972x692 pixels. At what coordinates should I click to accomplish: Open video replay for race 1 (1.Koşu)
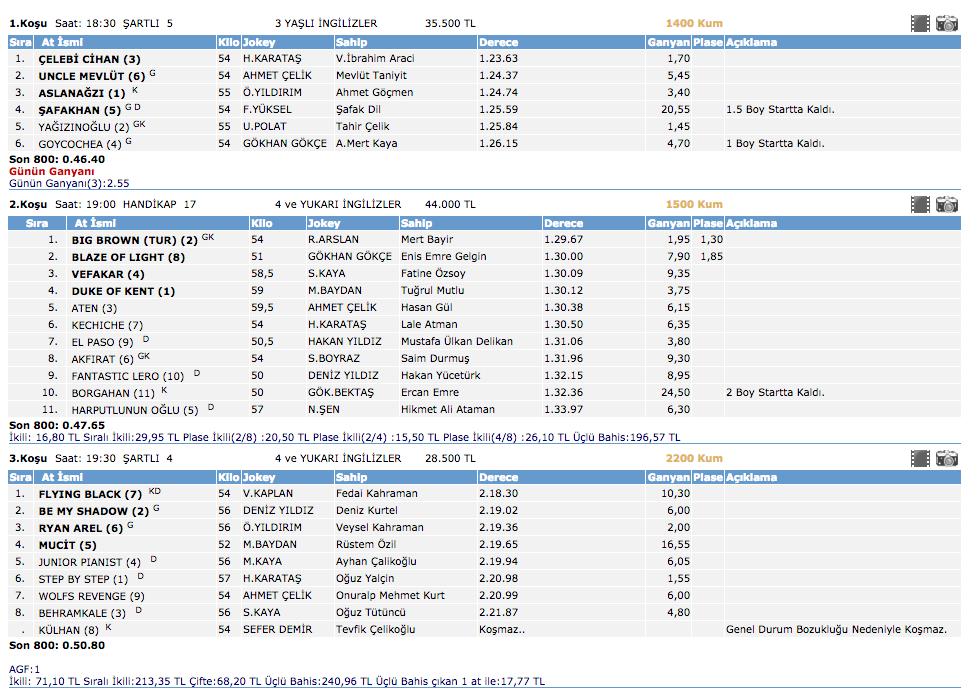[920, 23]
